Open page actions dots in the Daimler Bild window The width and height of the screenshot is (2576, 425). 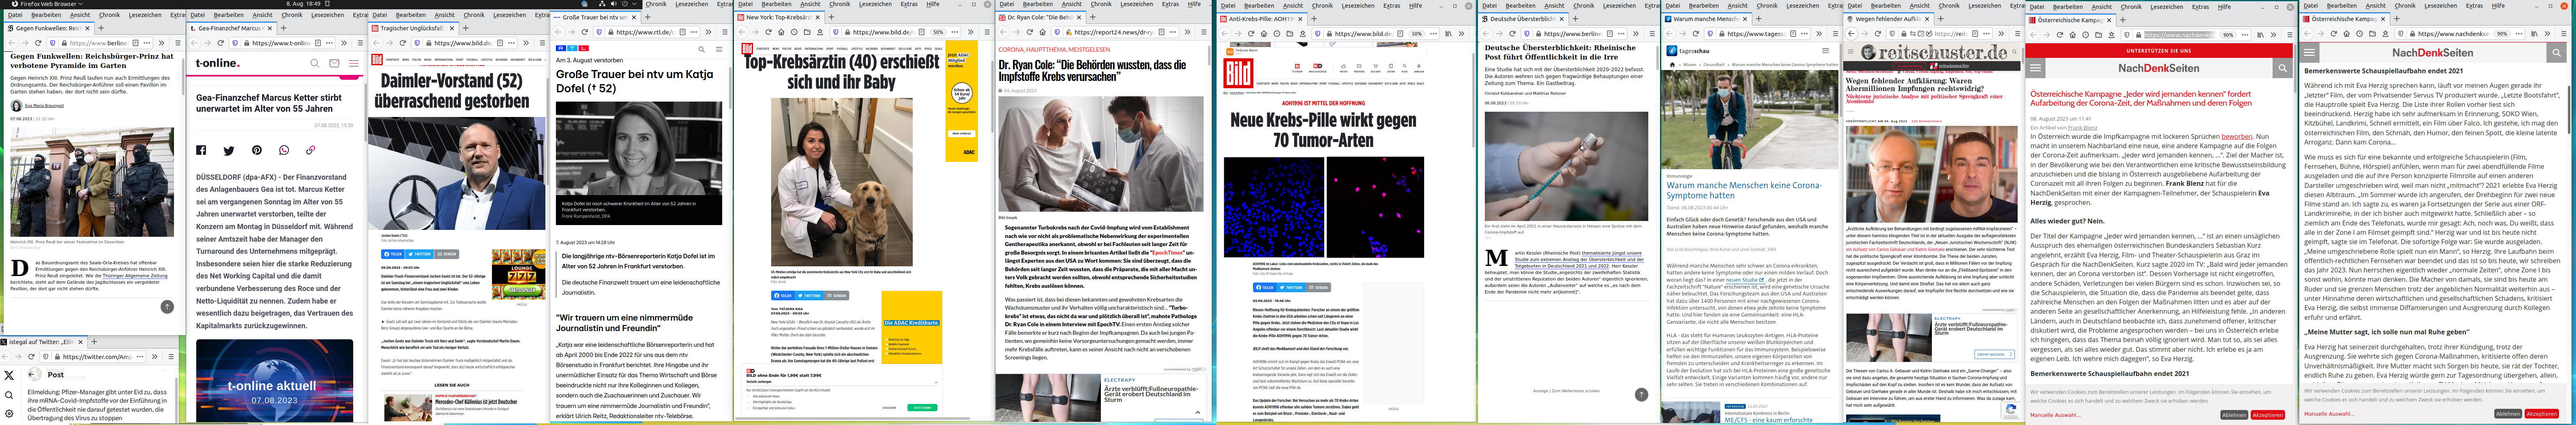(511, 43)
